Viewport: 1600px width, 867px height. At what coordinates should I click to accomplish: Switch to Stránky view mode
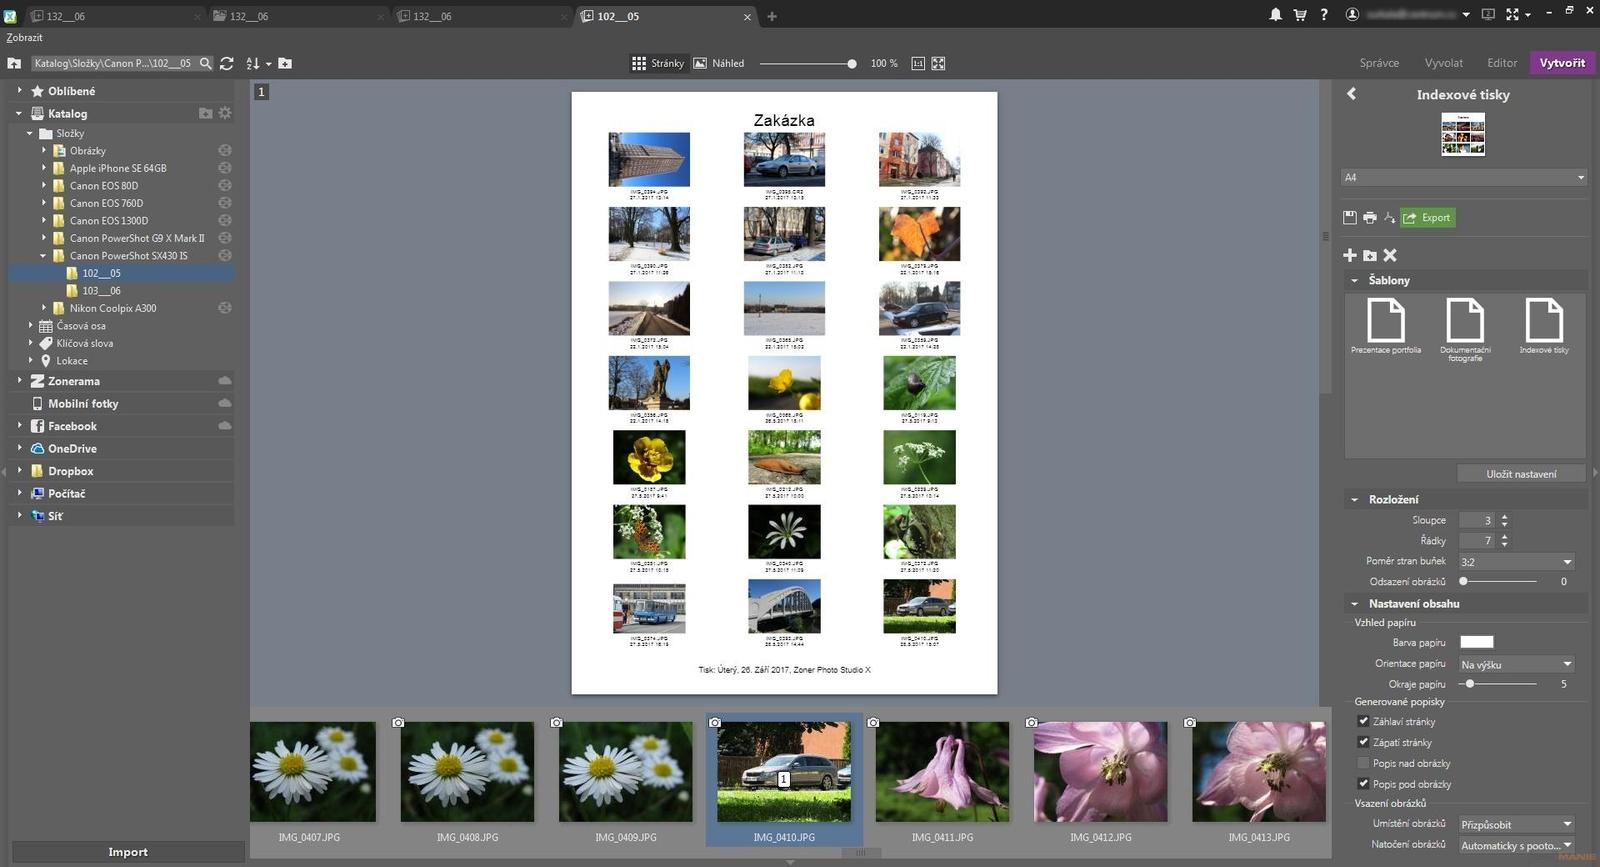tap(658, 63)
